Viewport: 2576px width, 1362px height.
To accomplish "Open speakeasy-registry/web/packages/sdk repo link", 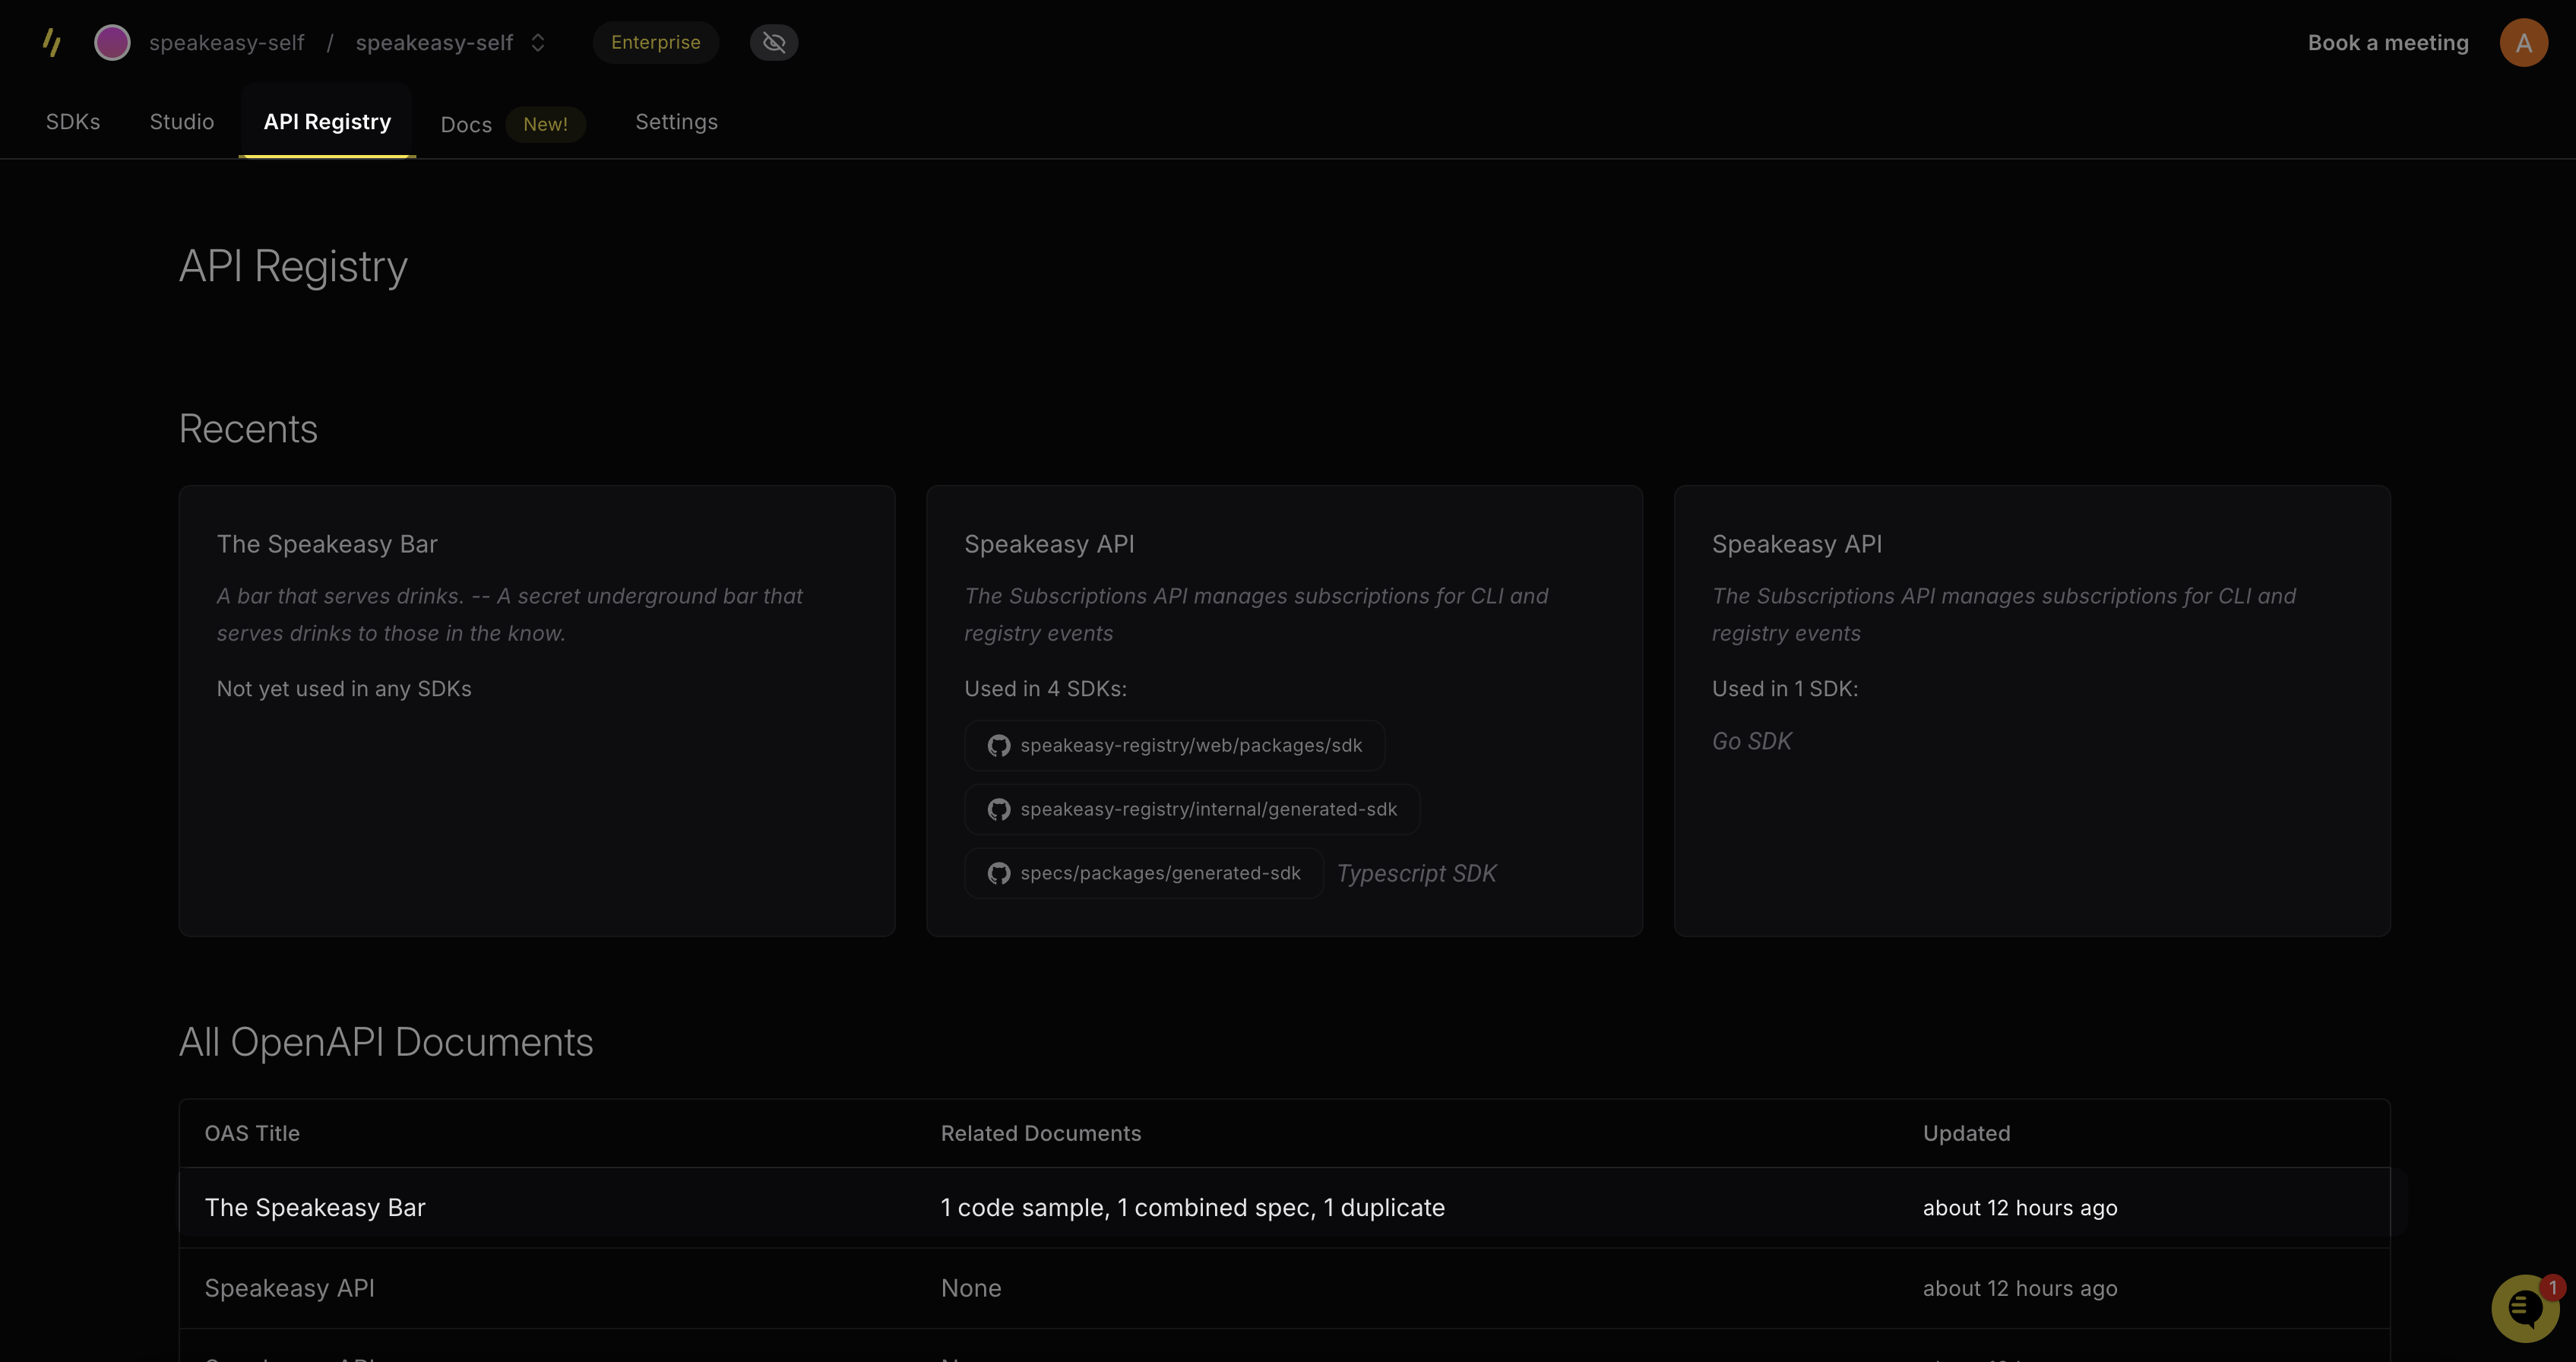I will pos(1174,745).
